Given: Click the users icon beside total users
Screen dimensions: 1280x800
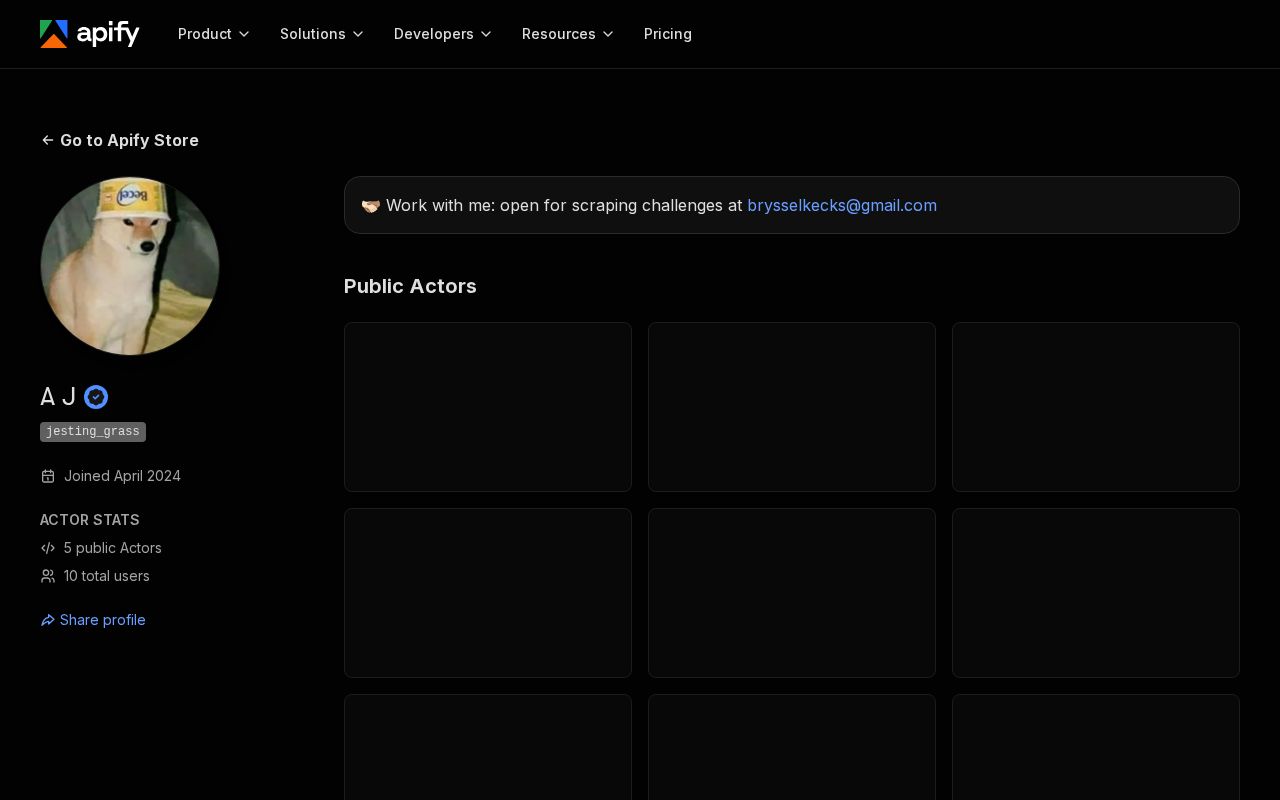Looking at the screenshot, I should (x=48, y=576).
